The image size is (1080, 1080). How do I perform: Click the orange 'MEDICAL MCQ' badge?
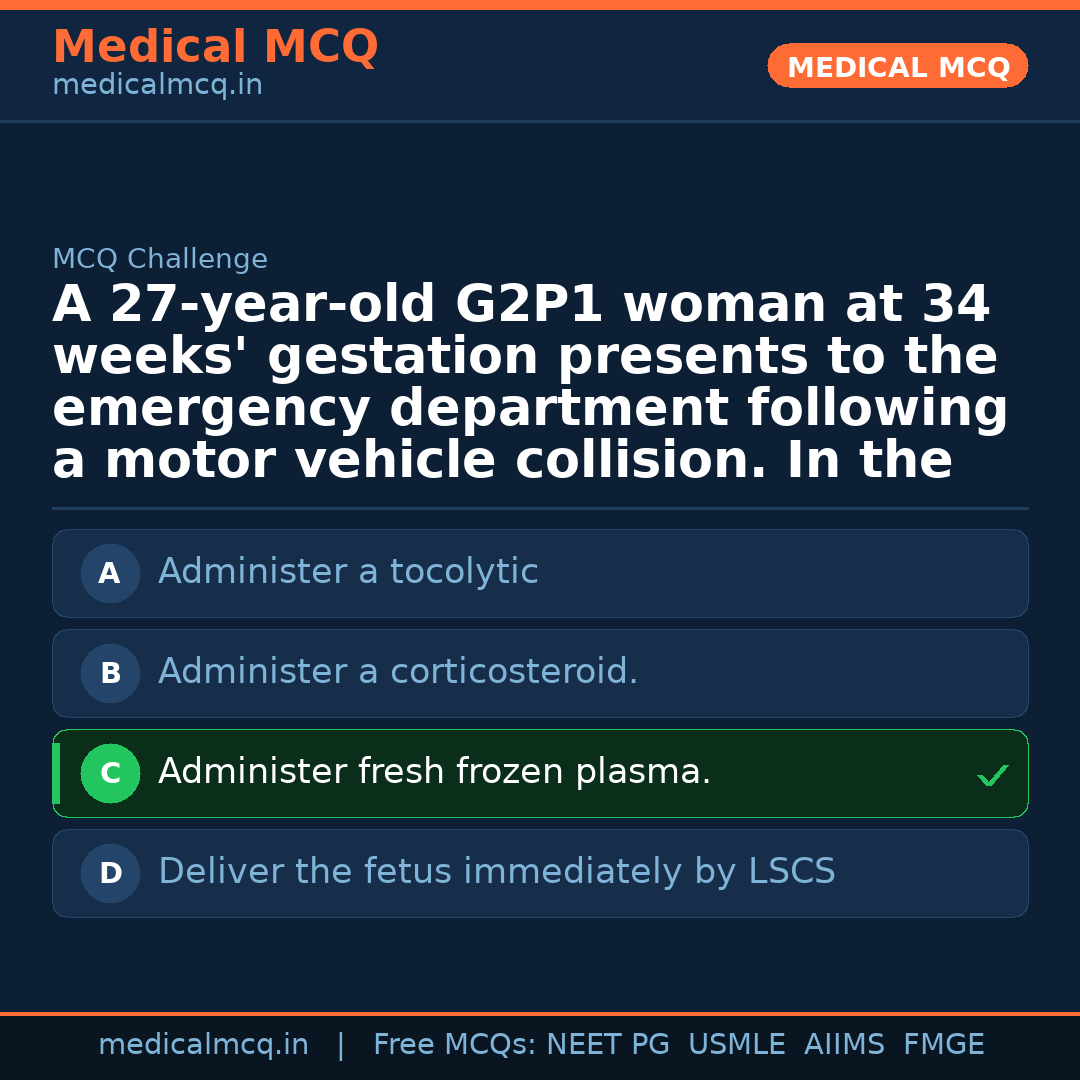(x=897, y=67)
